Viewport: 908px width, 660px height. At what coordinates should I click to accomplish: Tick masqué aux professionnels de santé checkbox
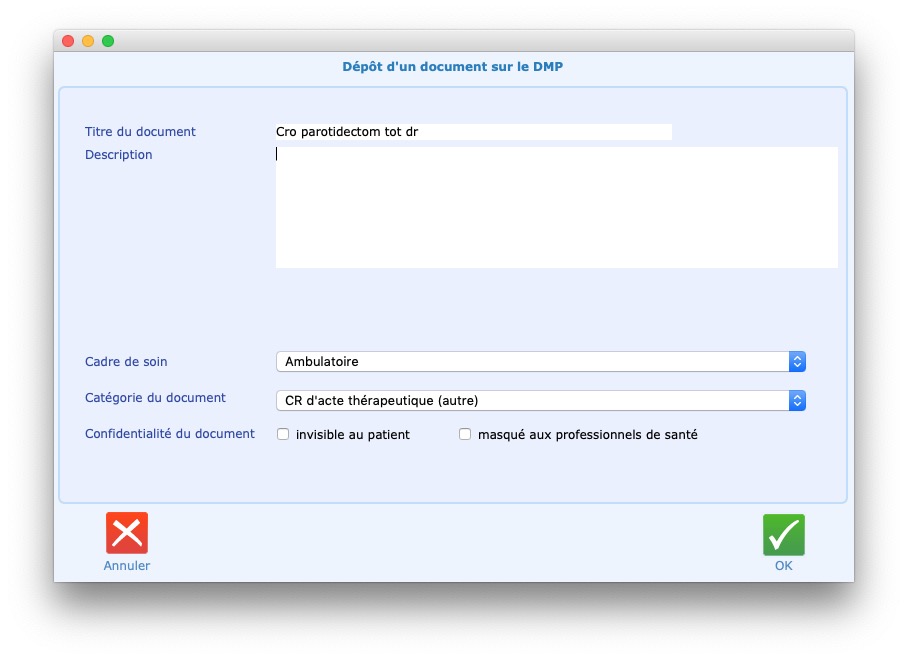point(465,434)
